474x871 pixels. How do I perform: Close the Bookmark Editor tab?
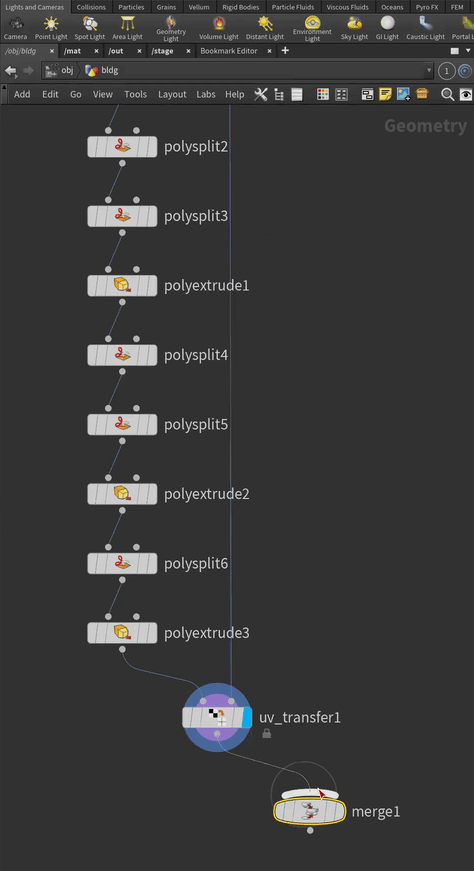pyautogui.click(x=270, y=51)
